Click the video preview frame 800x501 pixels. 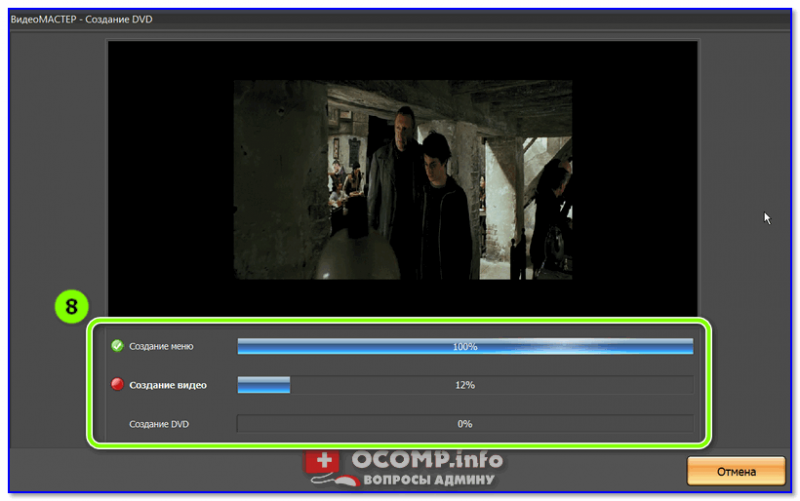pyautogui.click(x=403, y=179)
